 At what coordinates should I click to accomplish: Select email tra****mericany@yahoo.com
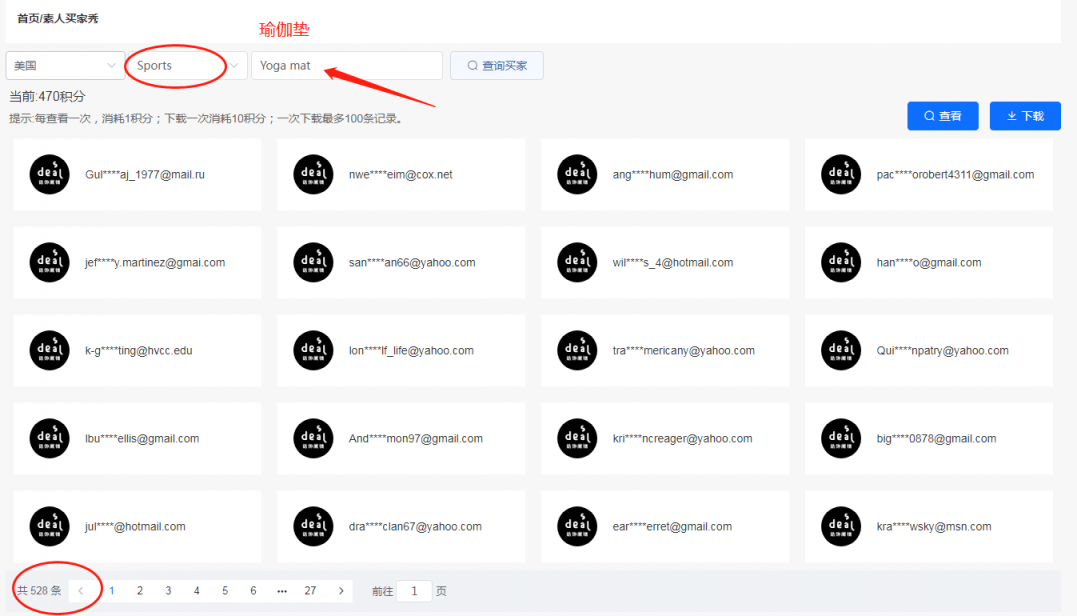click(x=683, y=350)
